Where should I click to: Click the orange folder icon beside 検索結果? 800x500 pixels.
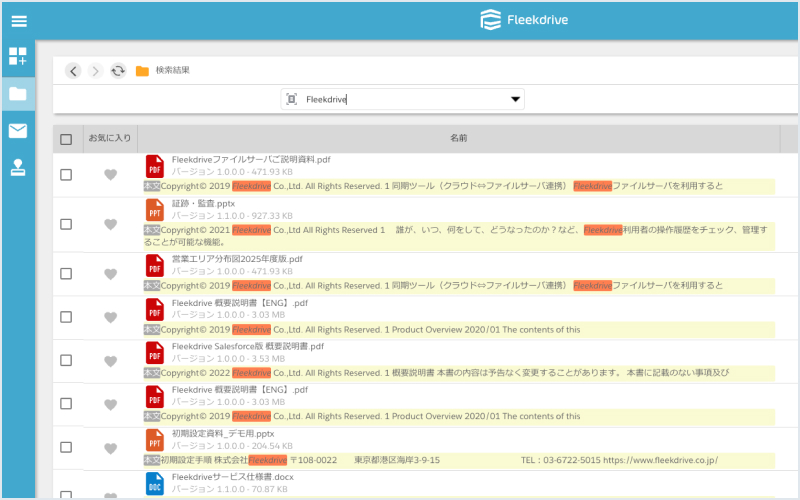[x=142, y=71]
